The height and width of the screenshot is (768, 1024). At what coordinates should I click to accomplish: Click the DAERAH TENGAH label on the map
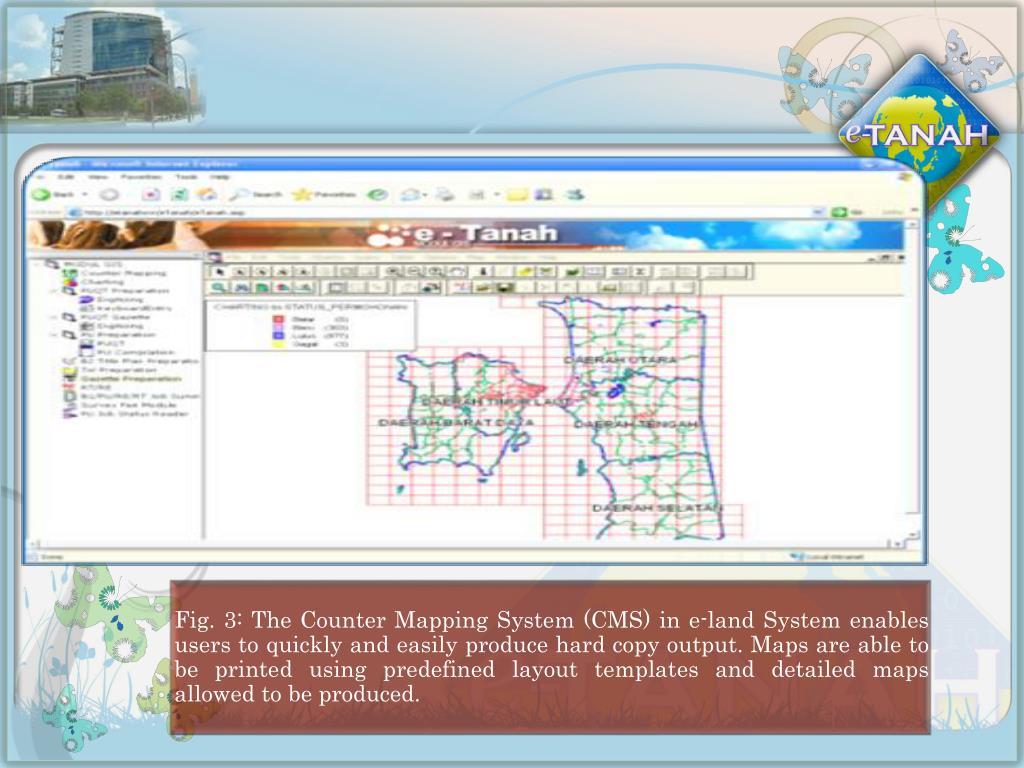pyautogui.click(x=636, y=424)
